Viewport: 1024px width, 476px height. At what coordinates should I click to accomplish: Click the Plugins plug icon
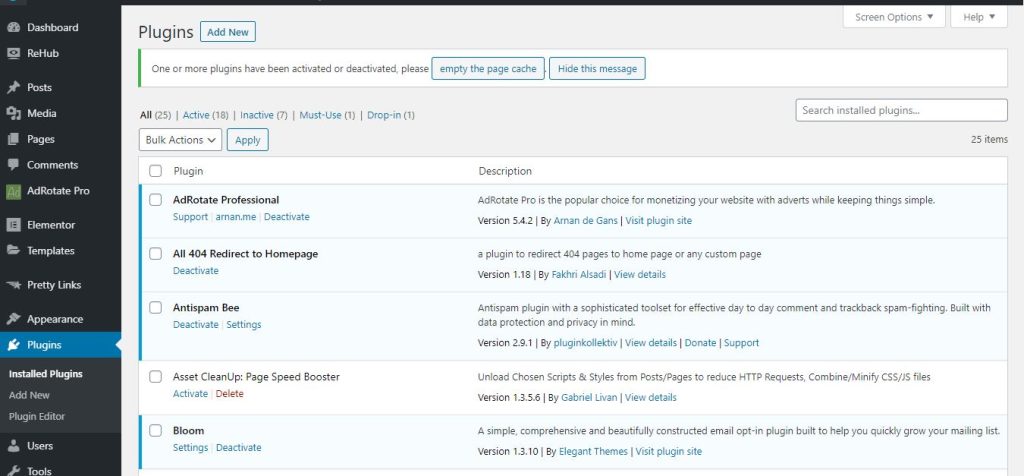tap(13, 345)
